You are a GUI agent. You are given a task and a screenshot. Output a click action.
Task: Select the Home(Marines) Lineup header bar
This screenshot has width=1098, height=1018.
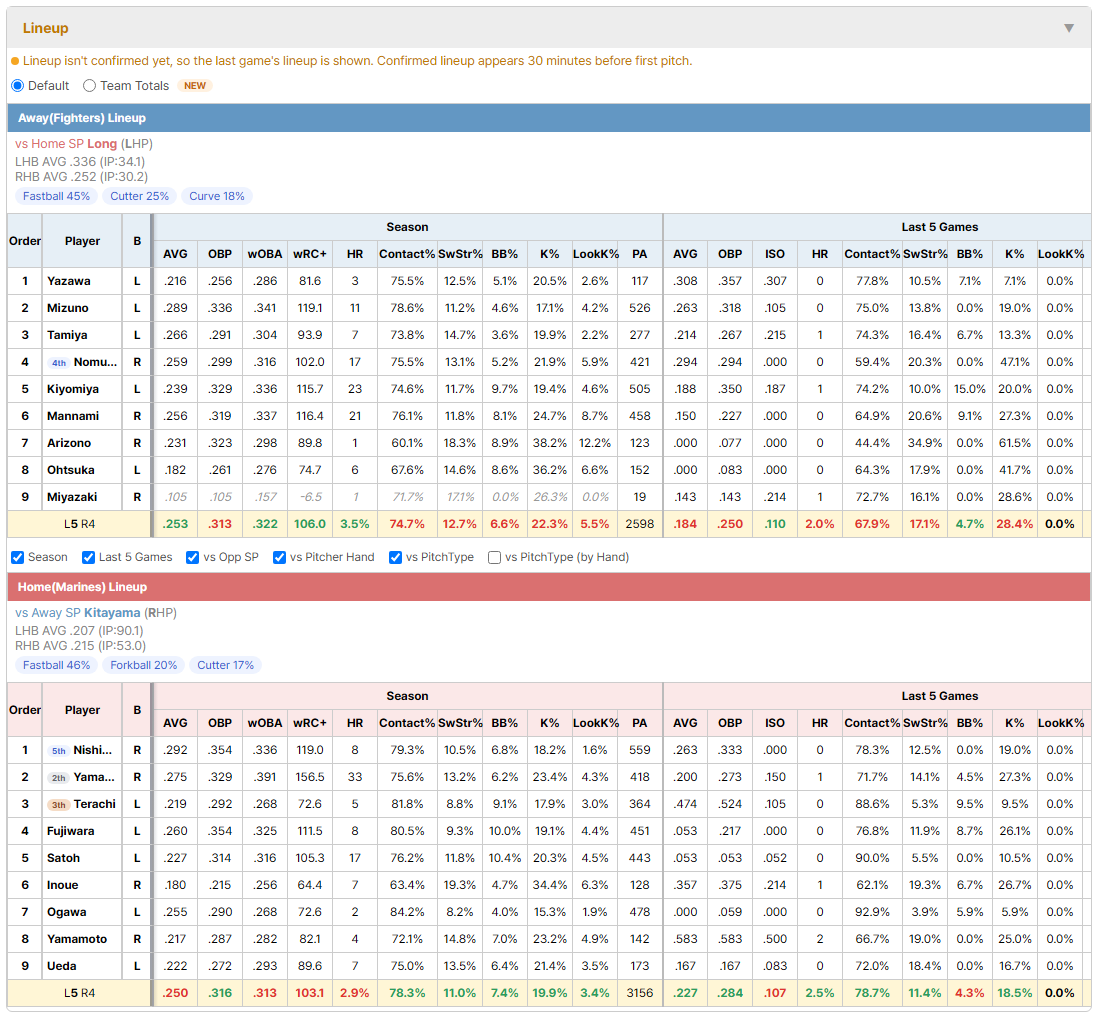549,587
